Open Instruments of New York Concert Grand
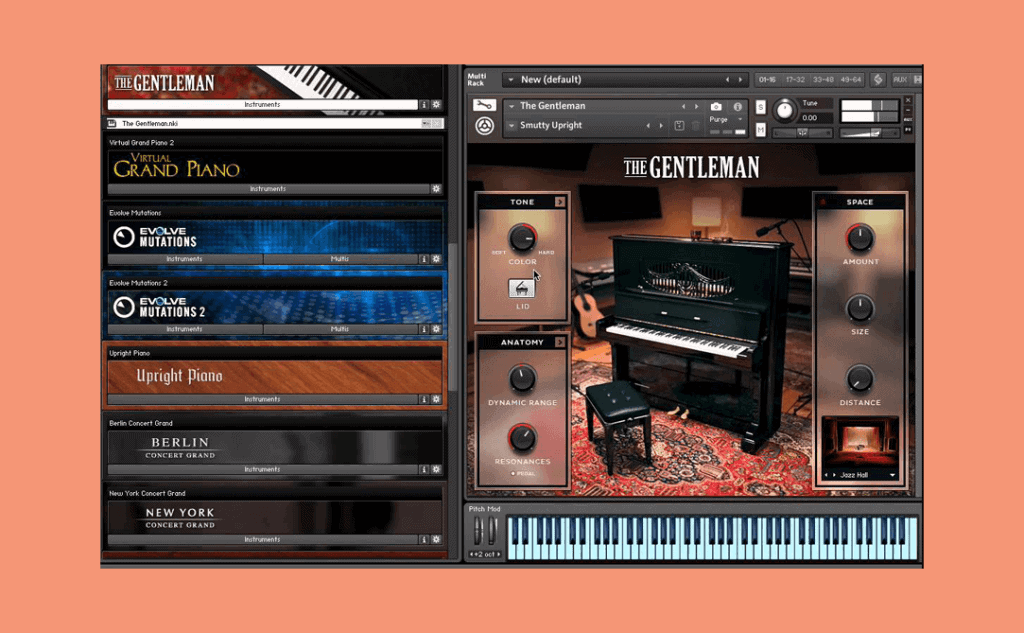This screenshot has height=633, width=1024. pyautogui.click(x=263, y=540)
